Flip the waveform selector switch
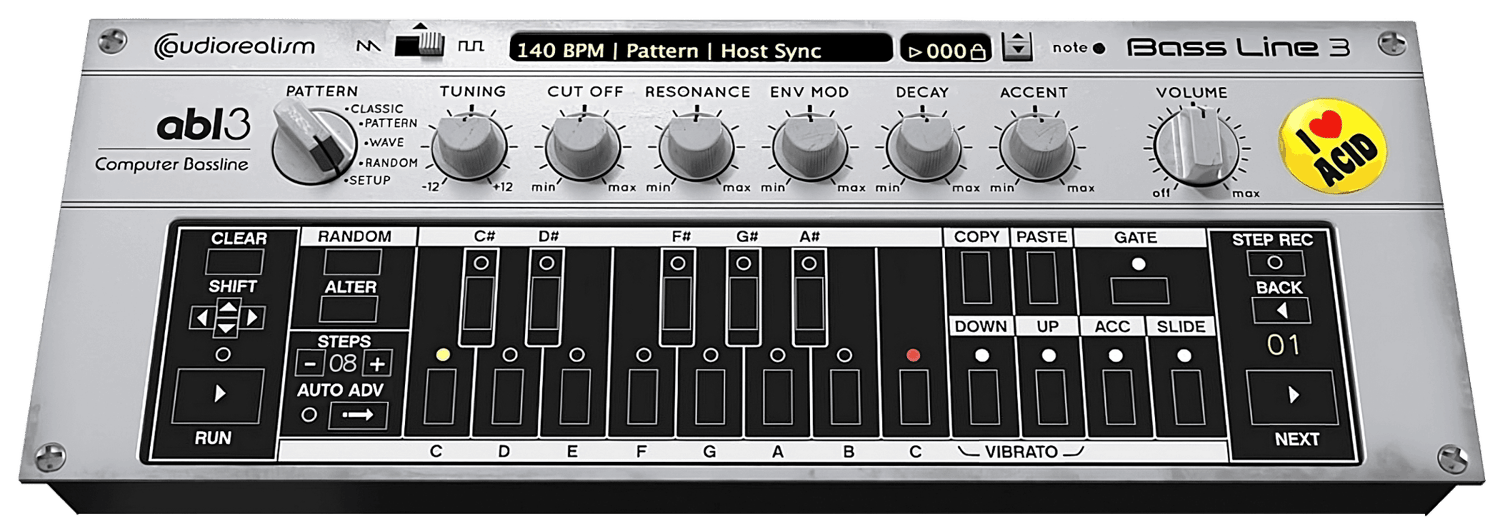This screenshot has width=1500, height=531. (x=420, y=43)
